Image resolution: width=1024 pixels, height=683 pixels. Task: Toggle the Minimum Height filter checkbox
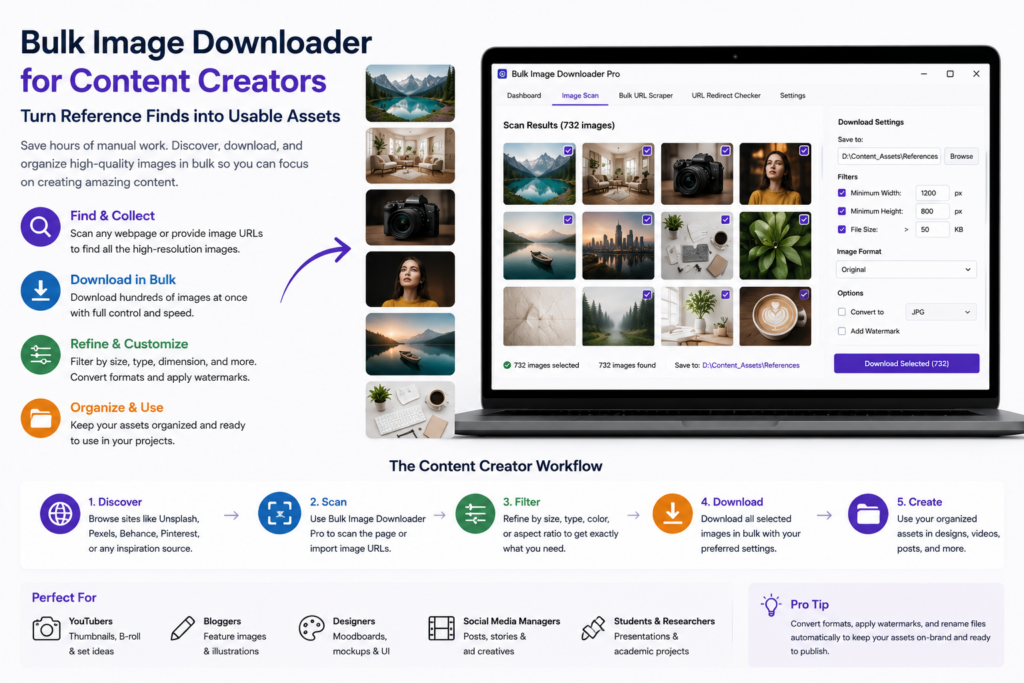(842, 211)
